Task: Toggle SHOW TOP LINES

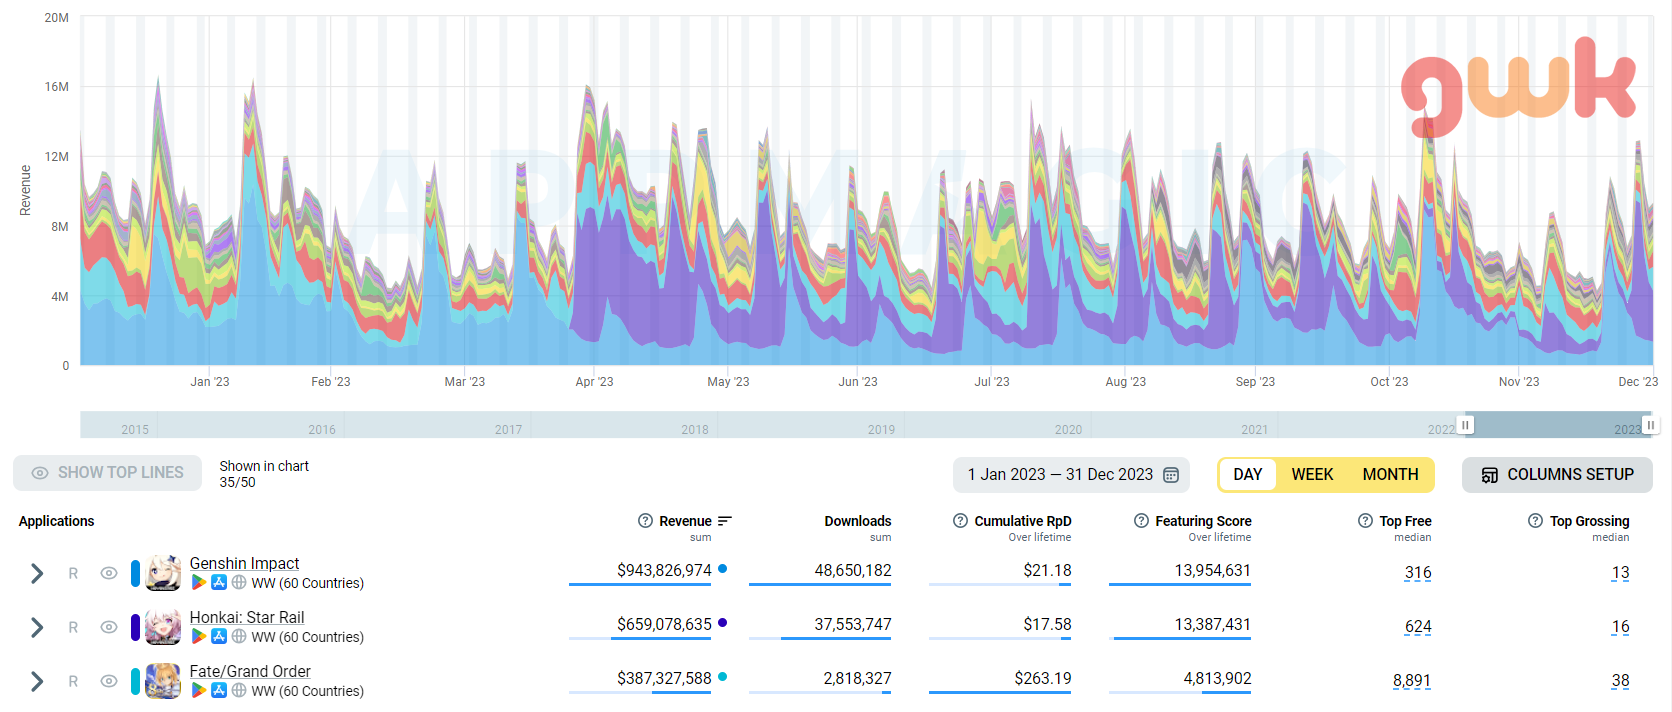Action: (x=108, y=473)
